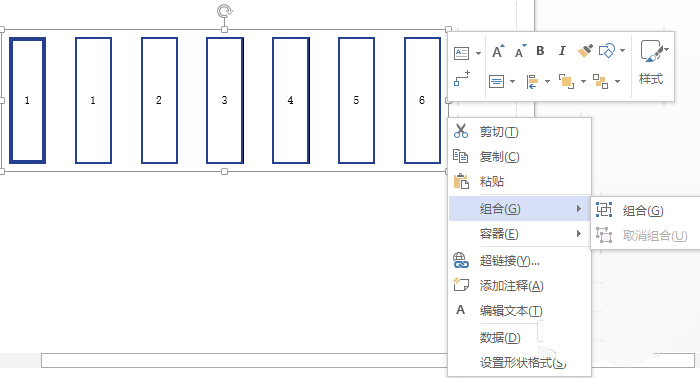The image size is (700, 378).
Task: Open the bring to front dropdown arrow
Action: [x=583, y=81]
